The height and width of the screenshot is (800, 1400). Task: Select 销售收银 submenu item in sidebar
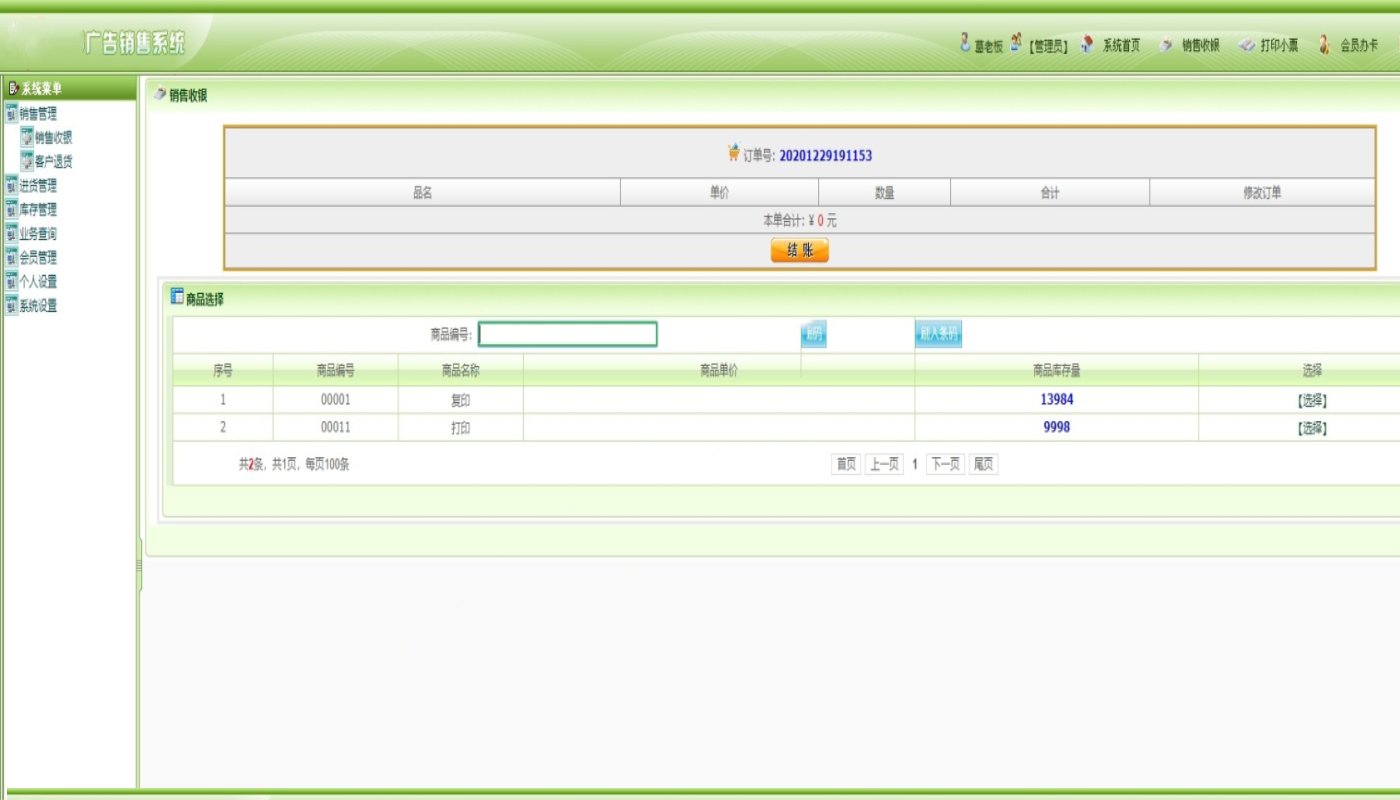click(x=54, y=138)
